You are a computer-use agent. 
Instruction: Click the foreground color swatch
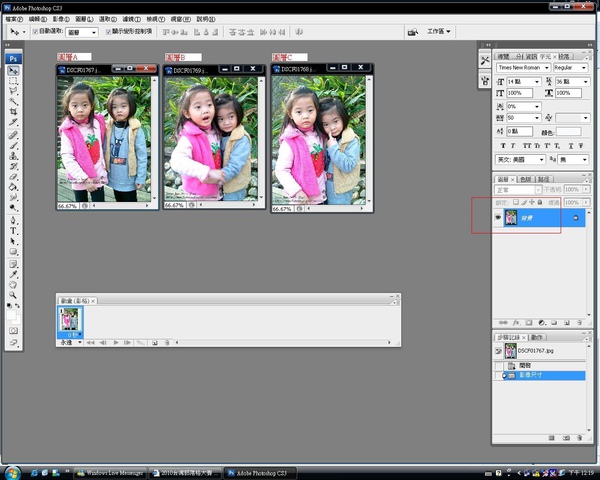[11, 315]
